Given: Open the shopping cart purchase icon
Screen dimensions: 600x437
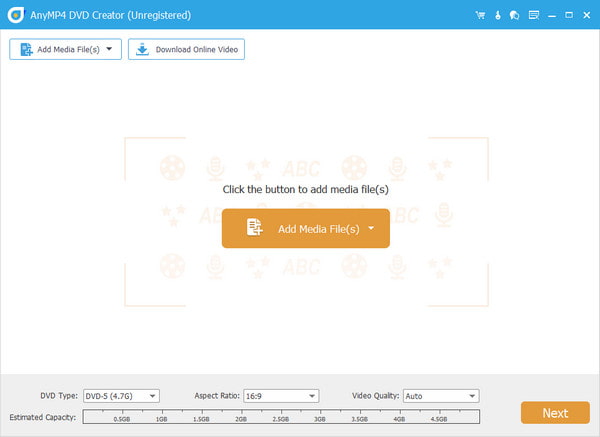Looking at the screenshot, I should tap(480, 15).
